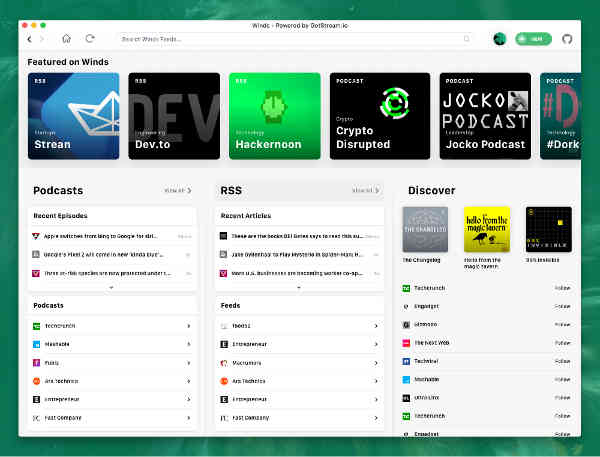Image resolution: width=600 pixels, height=457 pixels.
Task: Expand Ars Technica chevron in Feeds list
Action: [x=376, y=381]
